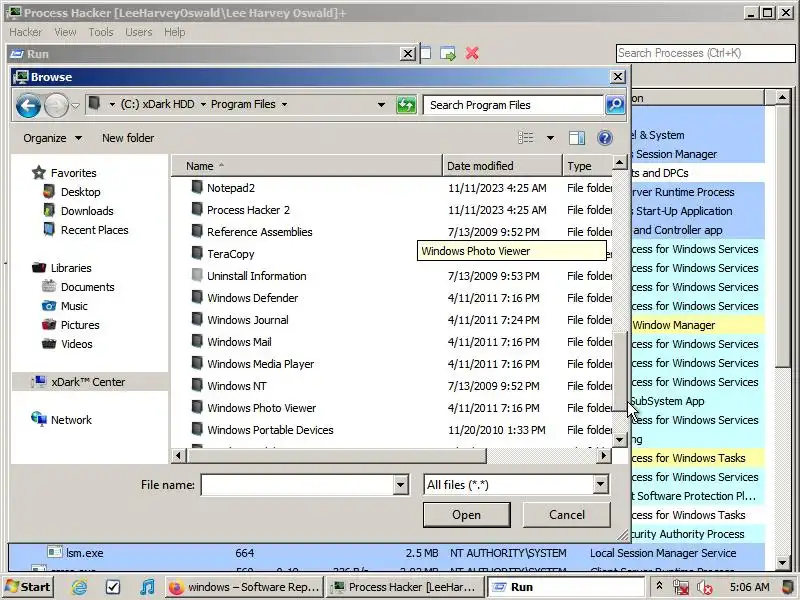Select the Windows Journal folder

point(247,320)
